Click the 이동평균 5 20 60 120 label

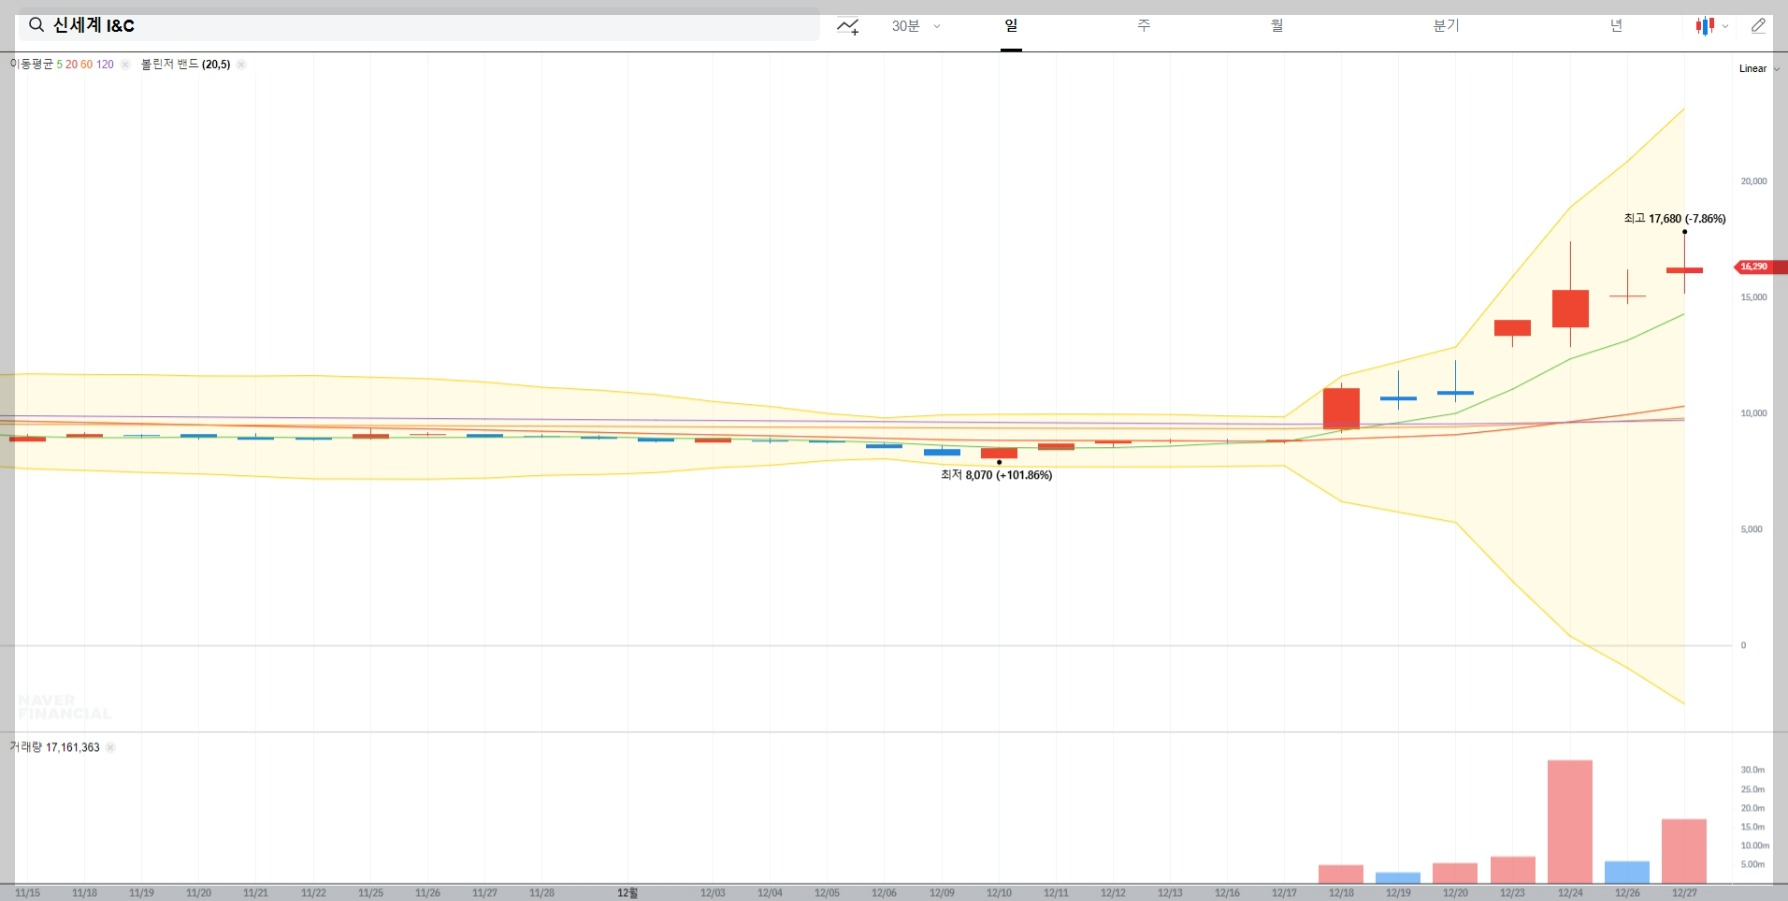click(x=62, y=64)
